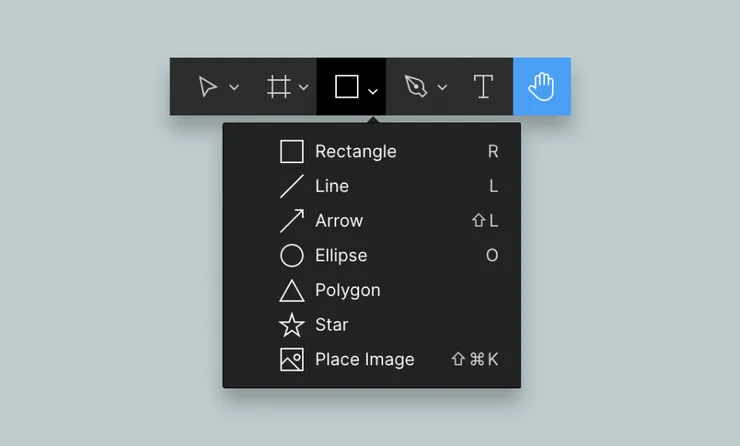Click the triangle icon beside Polygon
The width and height of the screenshot is (740, 446).
click(291, 291)
